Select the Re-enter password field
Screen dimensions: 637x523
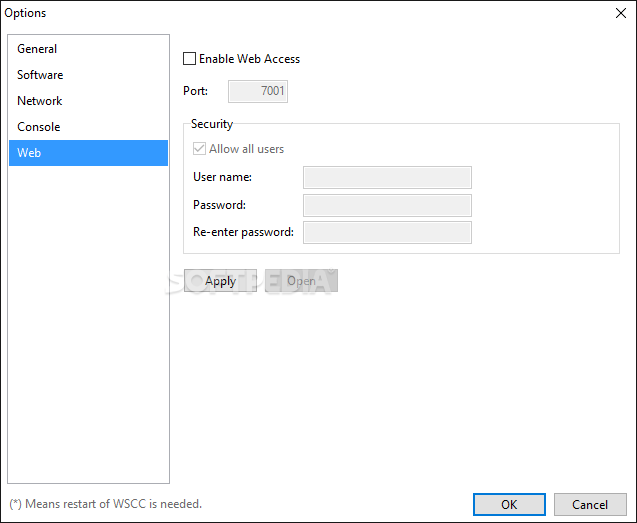[387, 232]
